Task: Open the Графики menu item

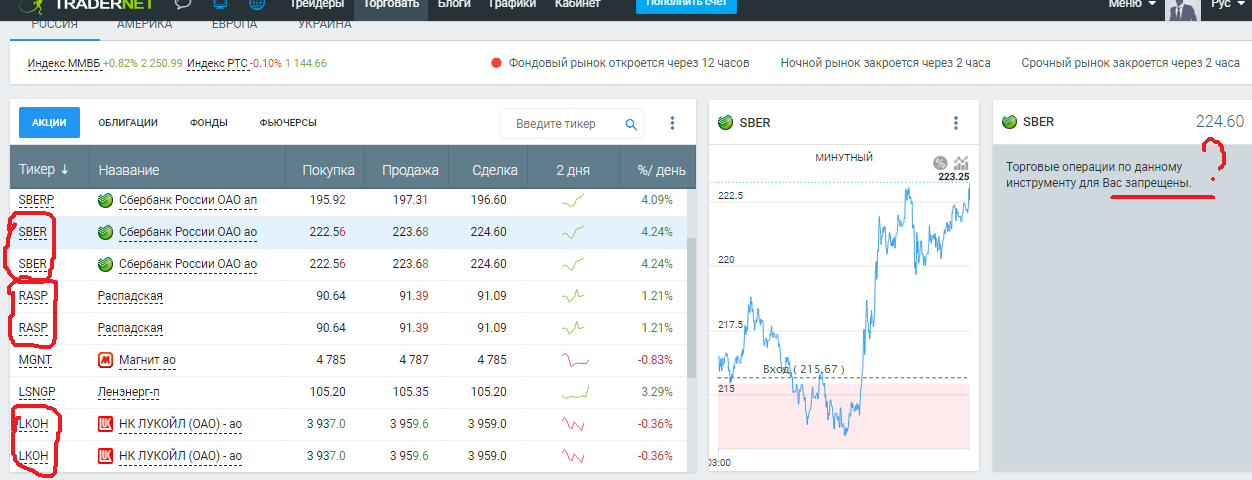Action: point(511,5)
